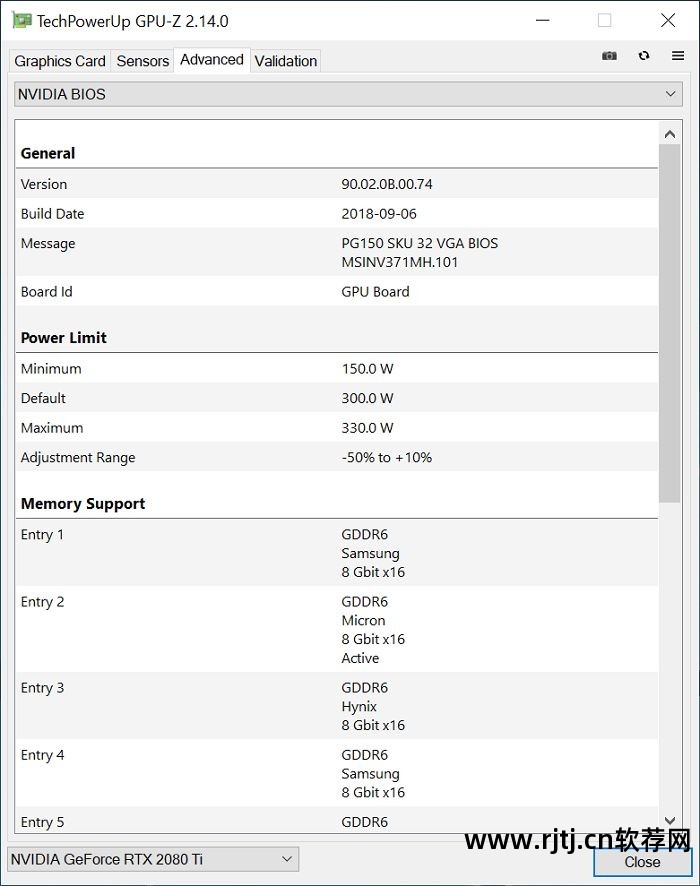
Task: Click the vertical scrollbar thumb
Action: pos(670,323)
